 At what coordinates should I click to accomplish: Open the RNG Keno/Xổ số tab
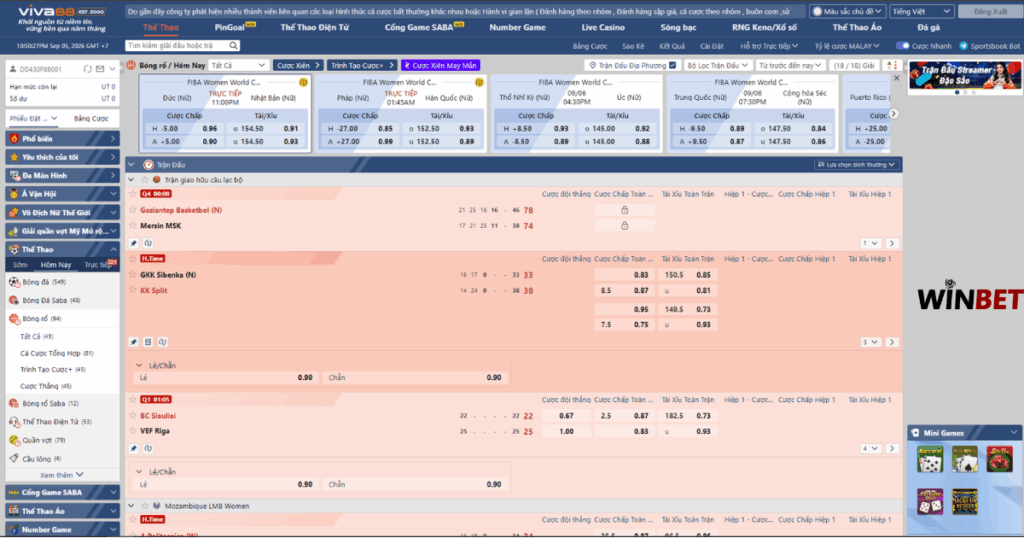coord(763,27)
